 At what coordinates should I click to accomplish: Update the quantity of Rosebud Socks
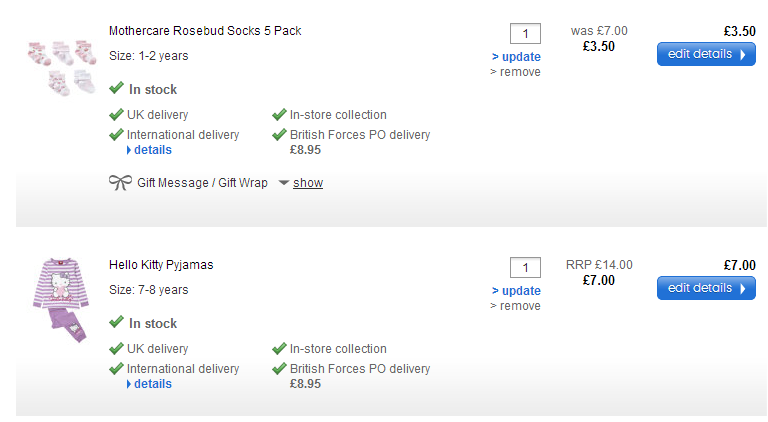[x=516, y=56]
